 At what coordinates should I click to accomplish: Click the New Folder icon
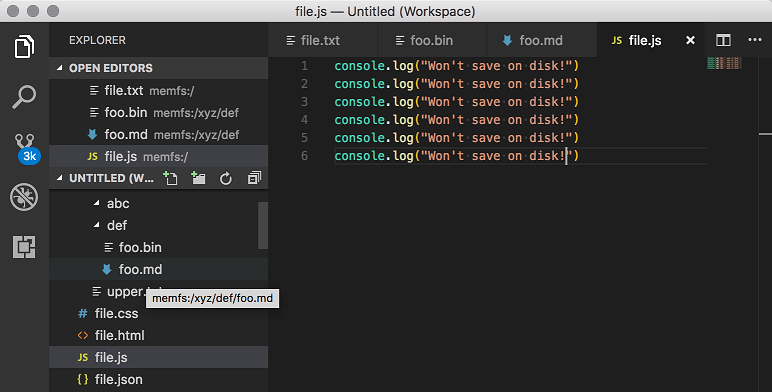click(x=198, y=178)
